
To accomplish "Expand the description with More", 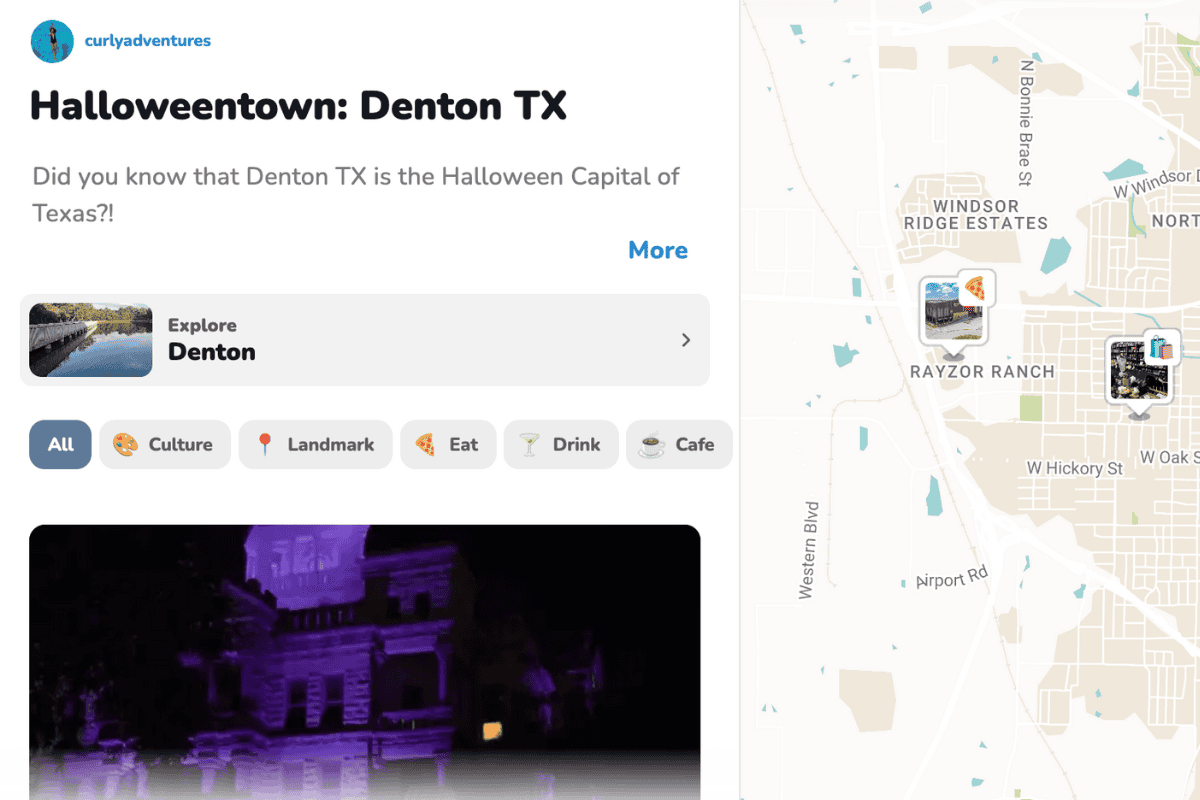I will pyautogui.click(x=657, y=250).
